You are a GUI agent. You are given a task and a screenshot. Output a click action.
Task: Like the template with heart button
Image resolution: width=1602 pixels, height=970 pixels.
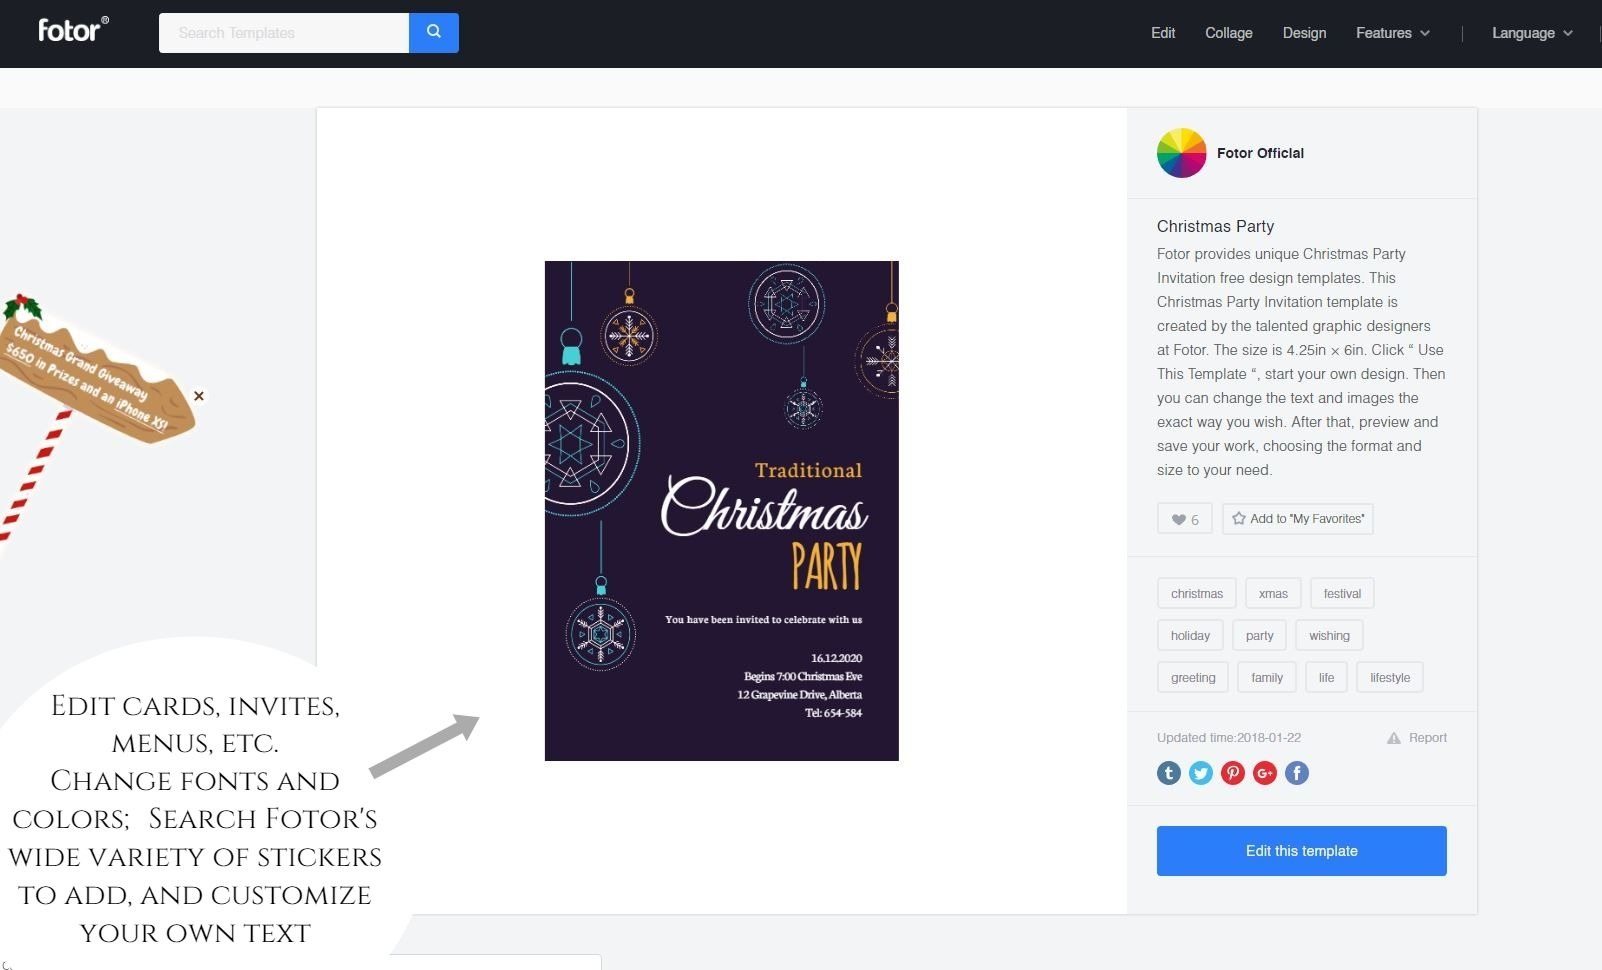(1185, 519)
